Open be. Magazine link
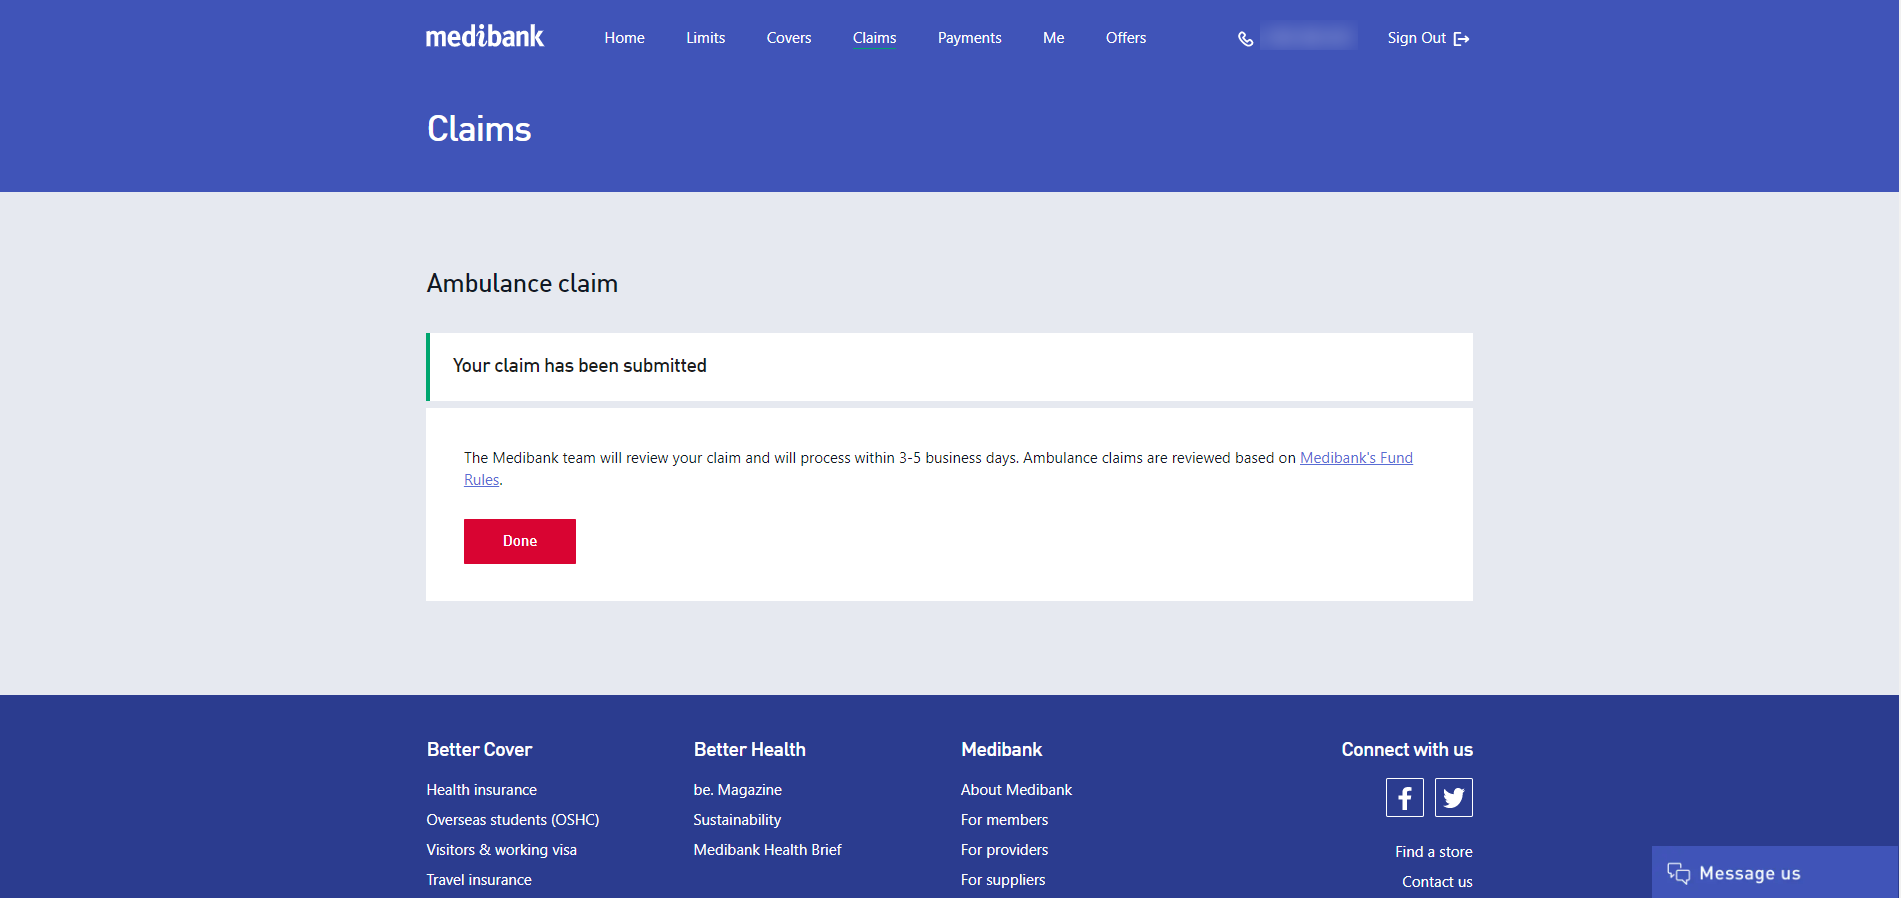Viewport: 1901px width, 898px height. [x=737, y=790]
